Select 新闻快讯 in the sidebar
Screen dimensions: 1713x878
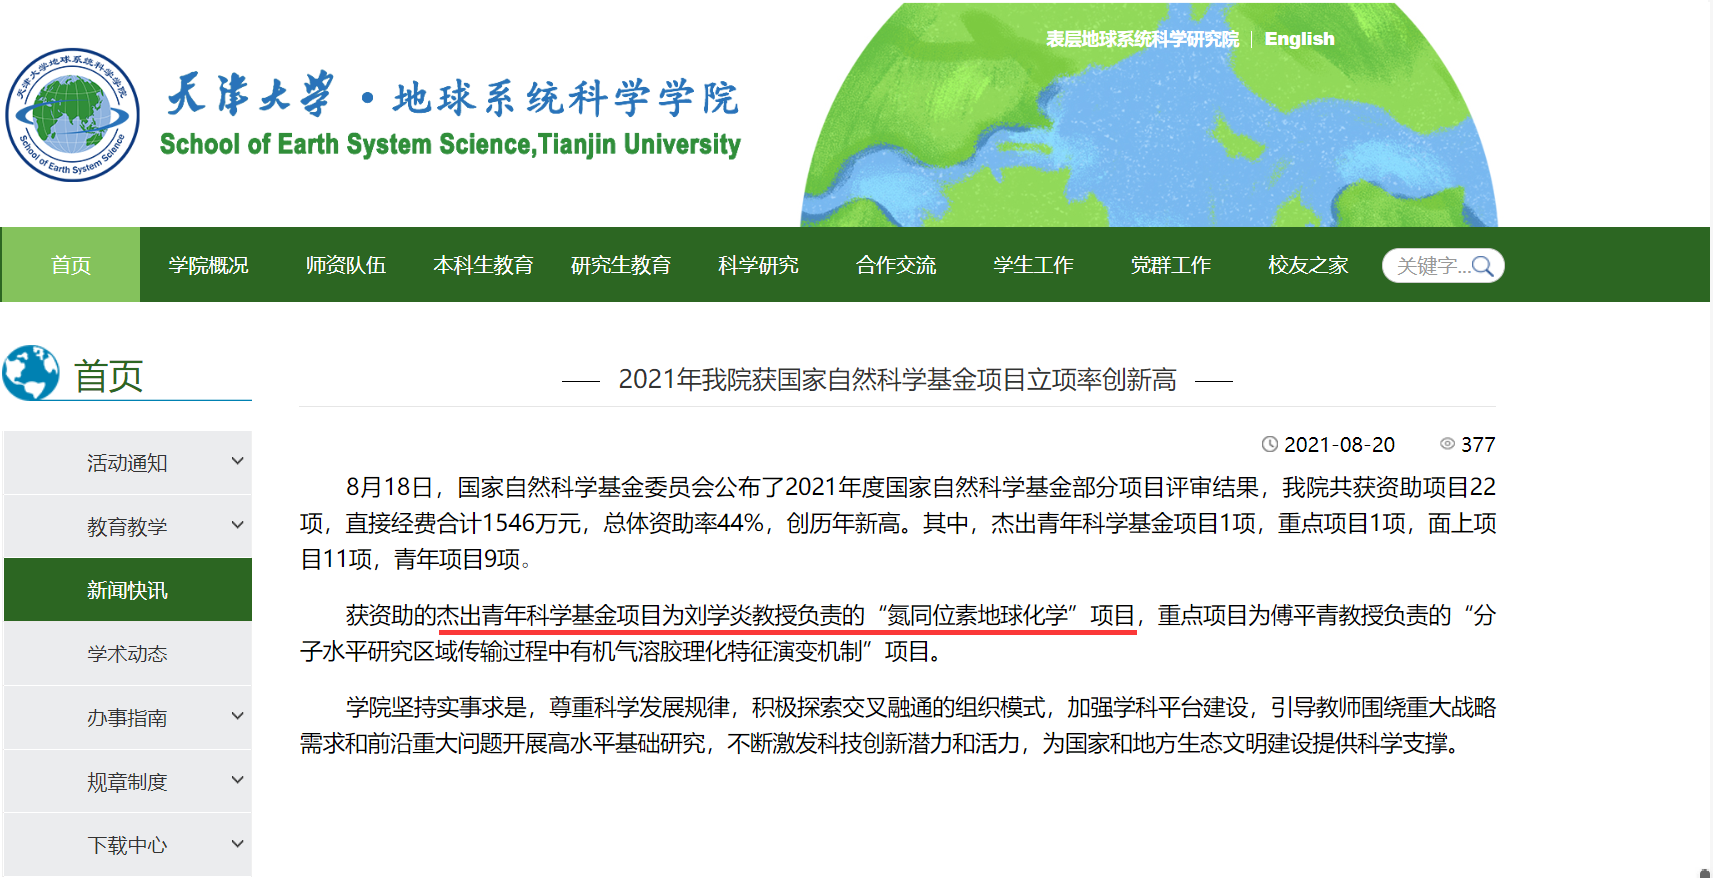(127, 590)
